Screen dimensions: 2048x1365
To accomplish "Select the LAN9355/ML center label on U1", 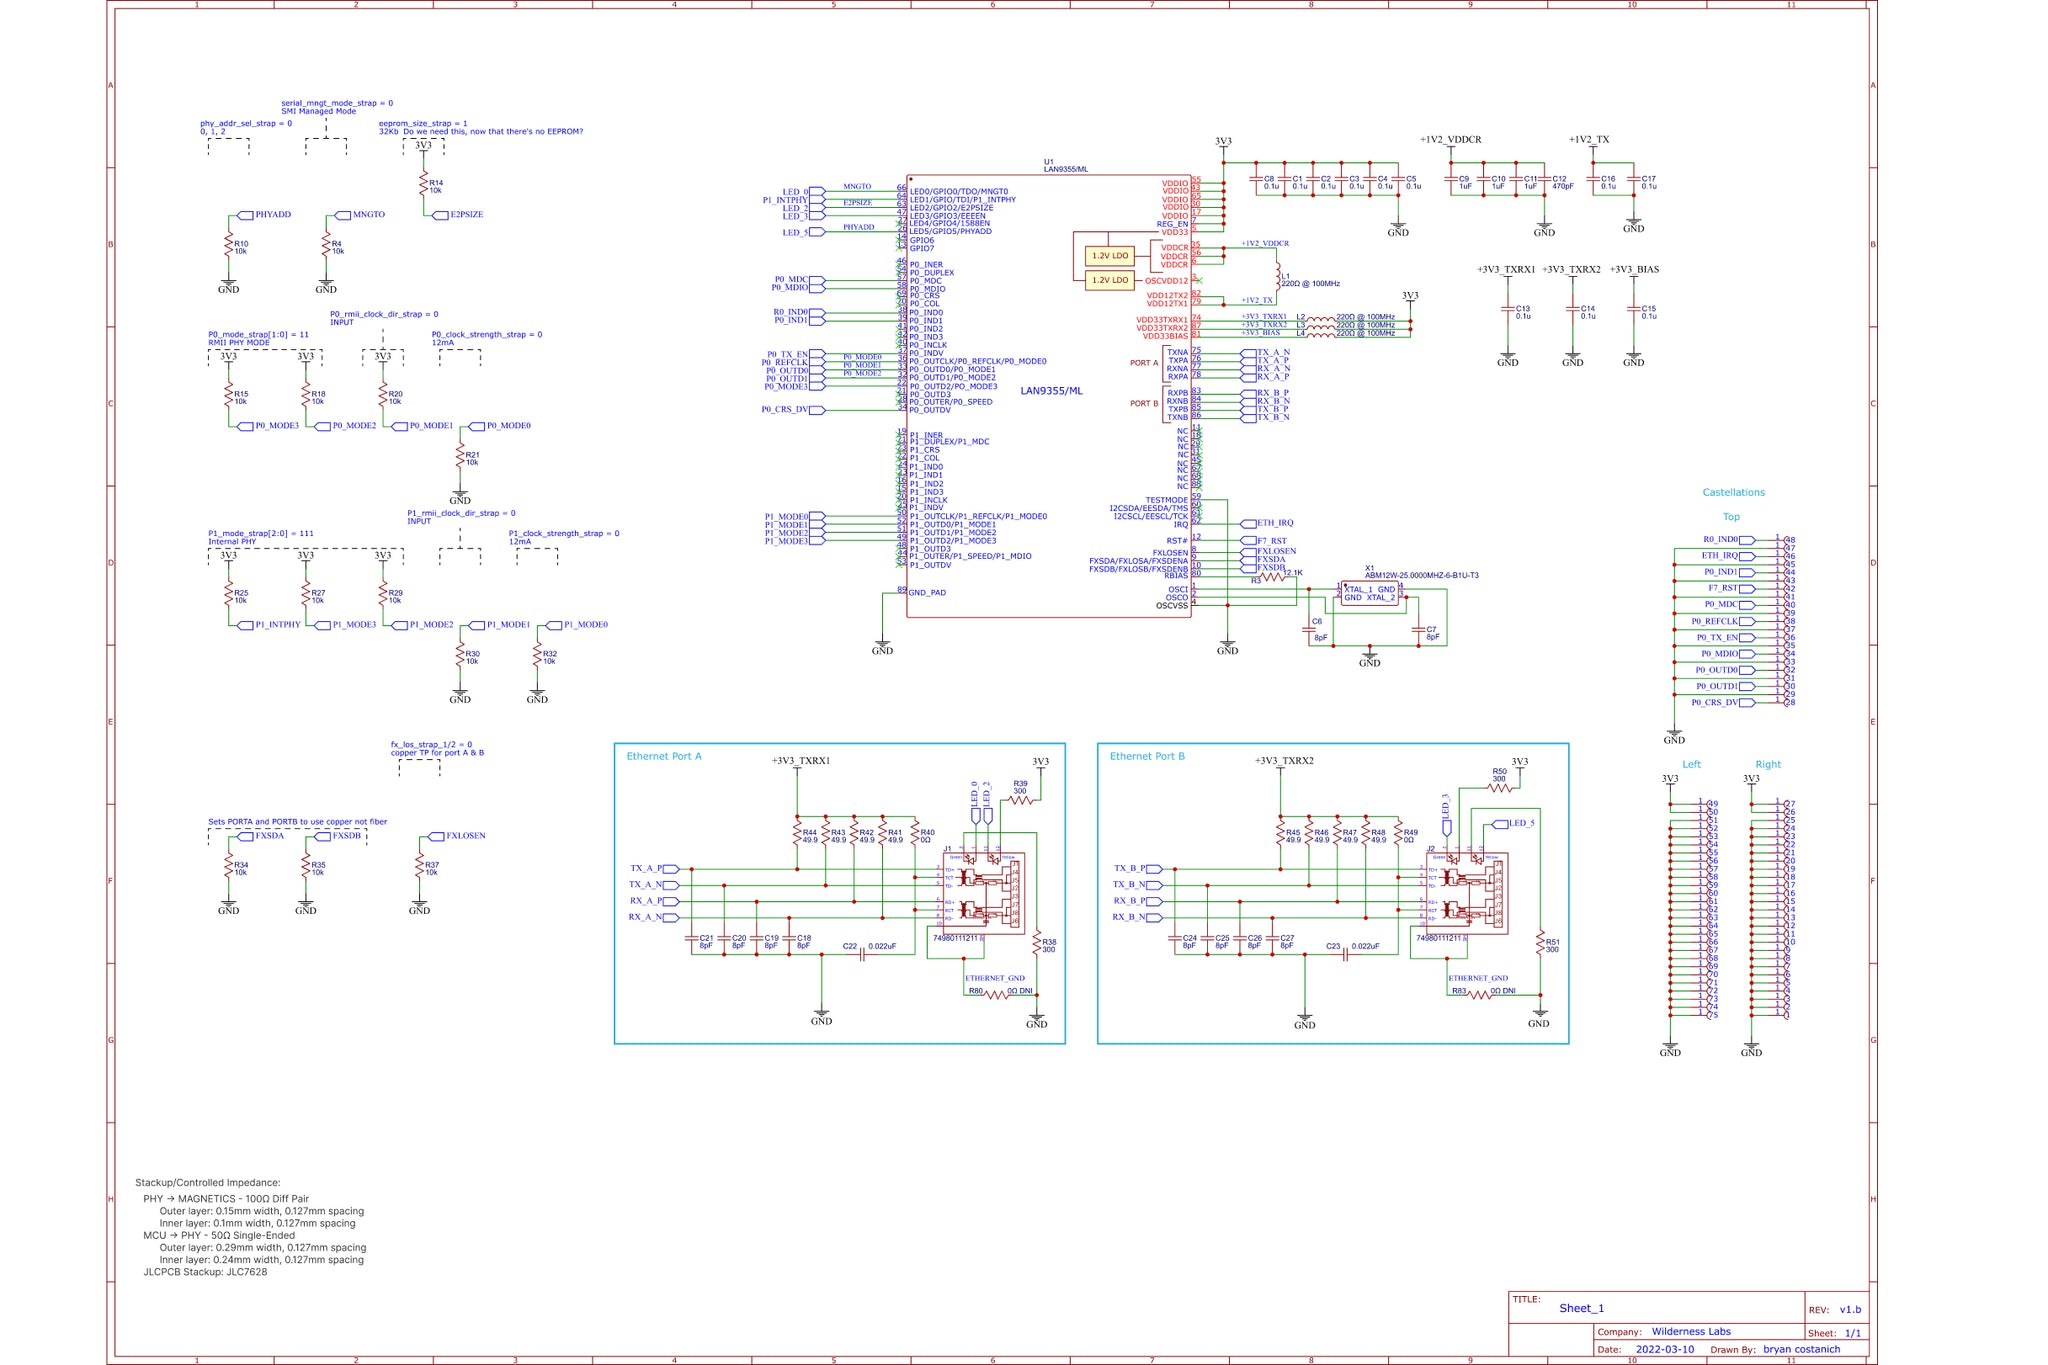I will (1051, 391).
